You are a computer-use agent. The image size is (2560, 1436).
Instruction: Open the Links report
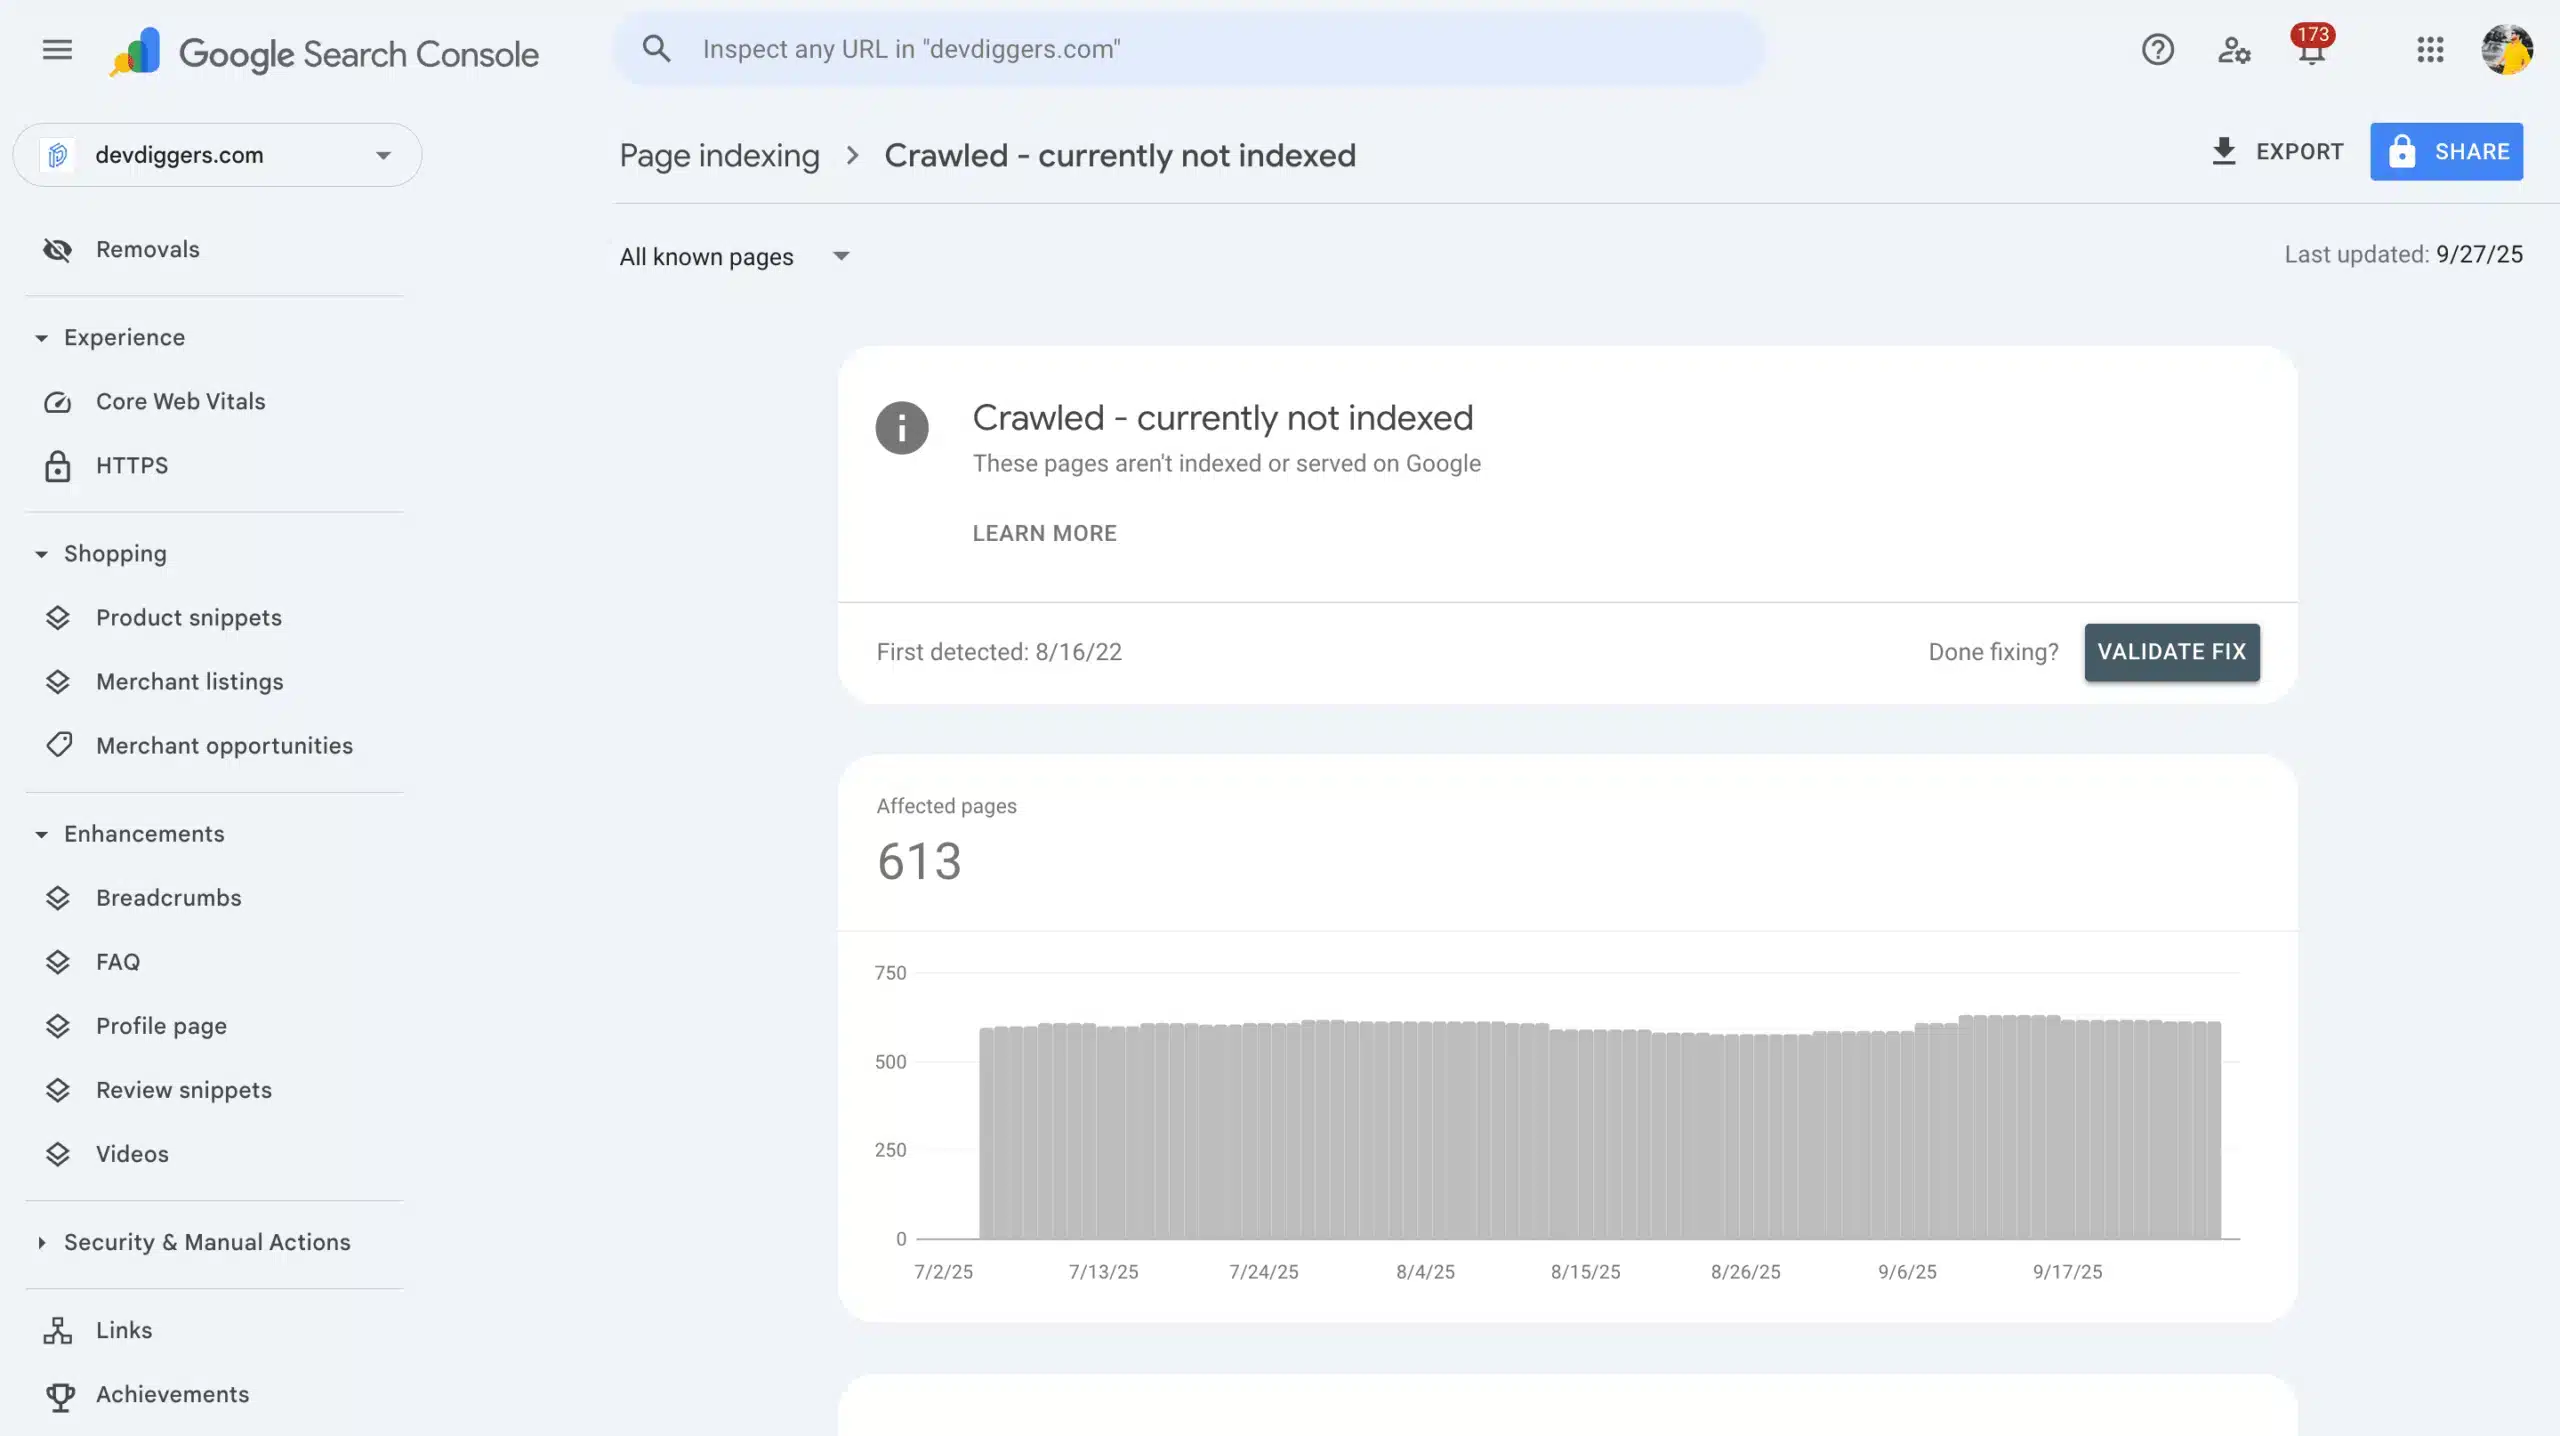(124, 1330)
